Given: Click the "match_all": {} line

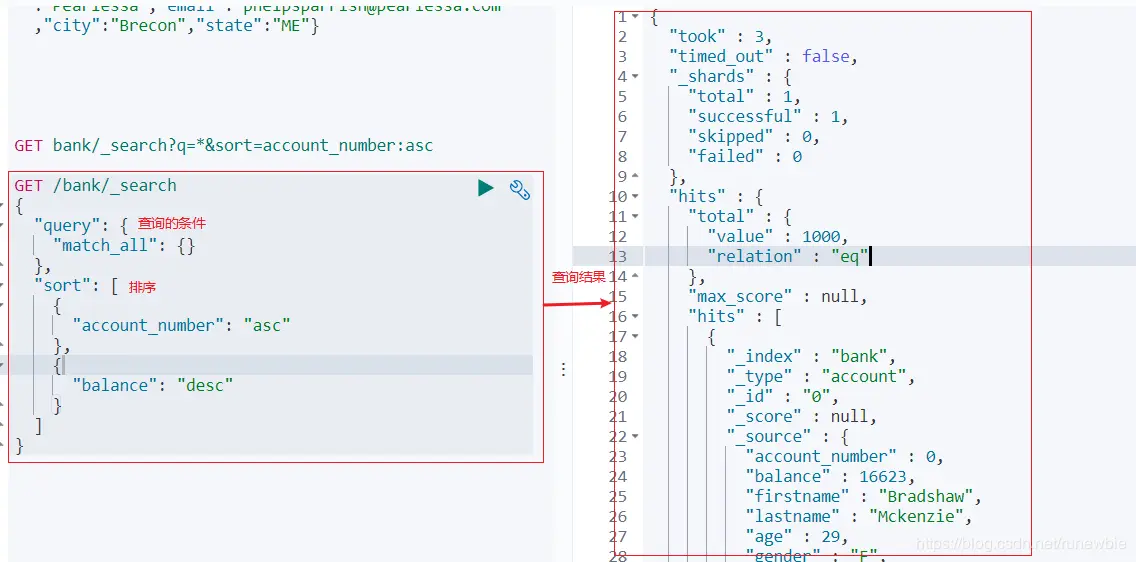Looking at the screenshot, I should tap(124, 246).
